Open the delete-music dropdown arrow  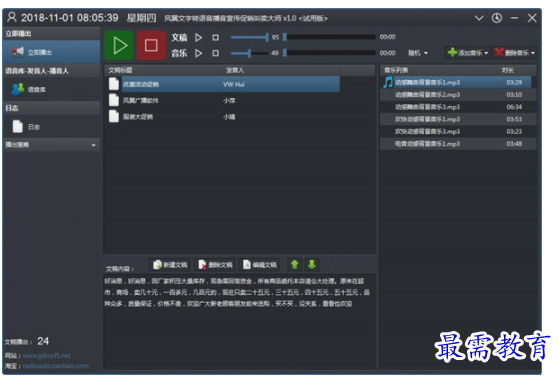pyautogui.click(x=533, y=53)
